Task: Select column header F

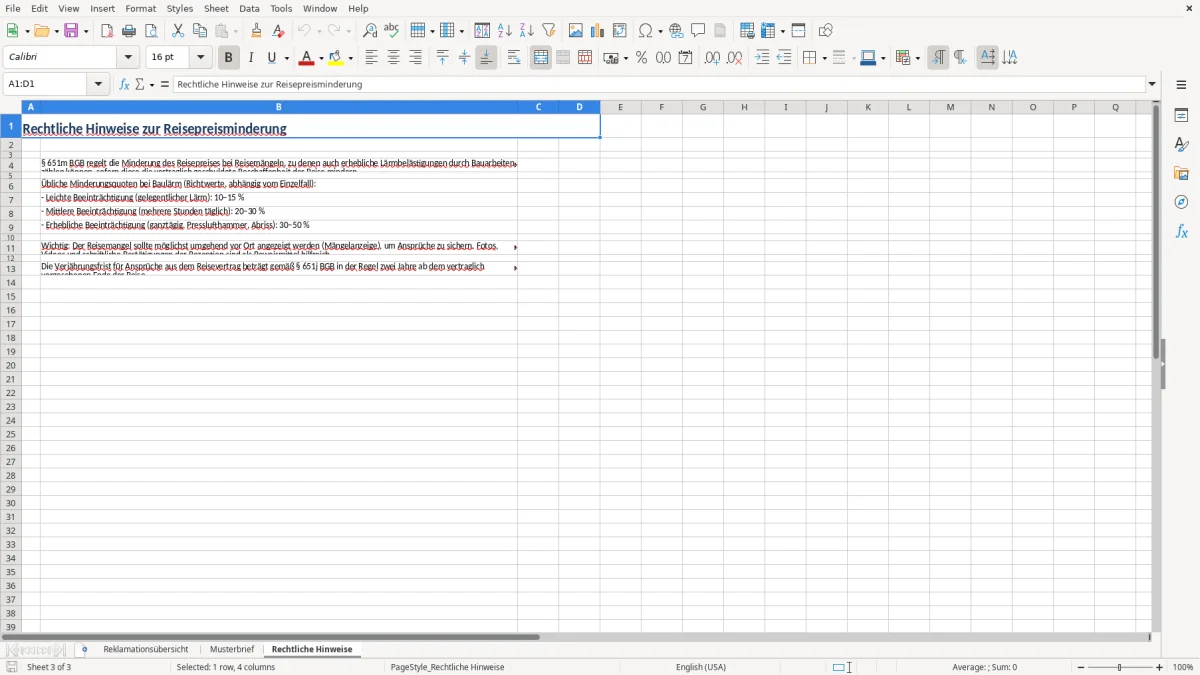Action: click(661, 107)
